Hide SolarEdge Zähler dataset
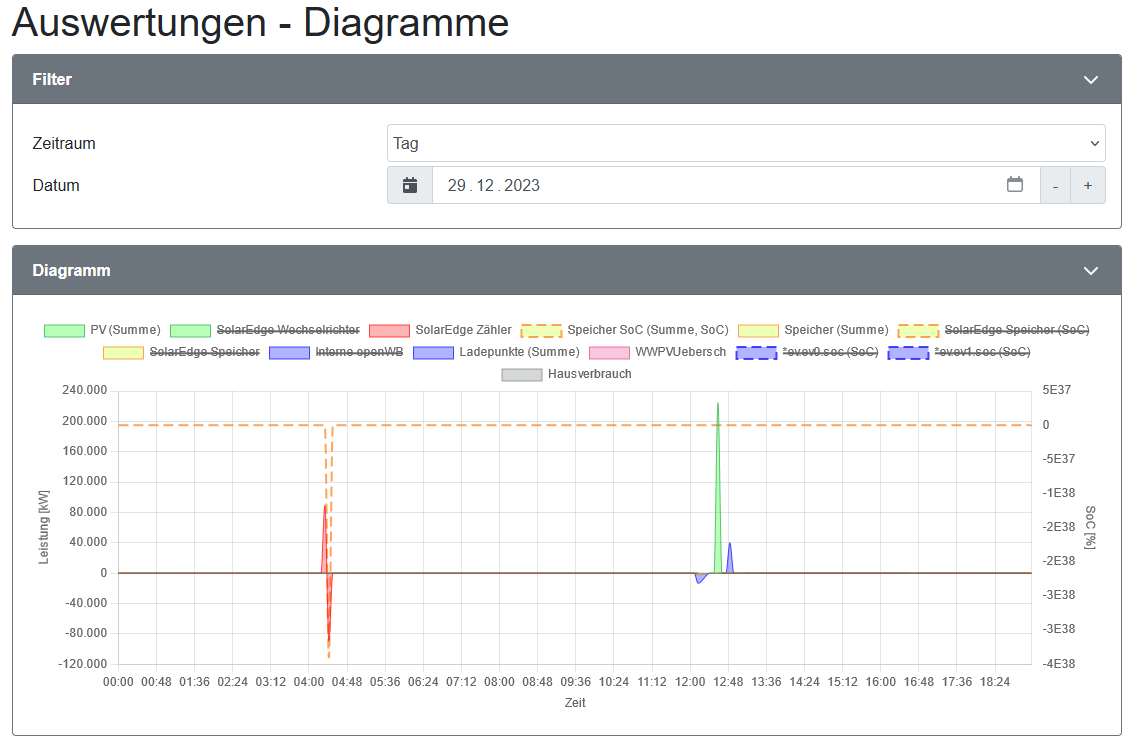This screenshot has width=1127, height=743. [x=463, y=330]
